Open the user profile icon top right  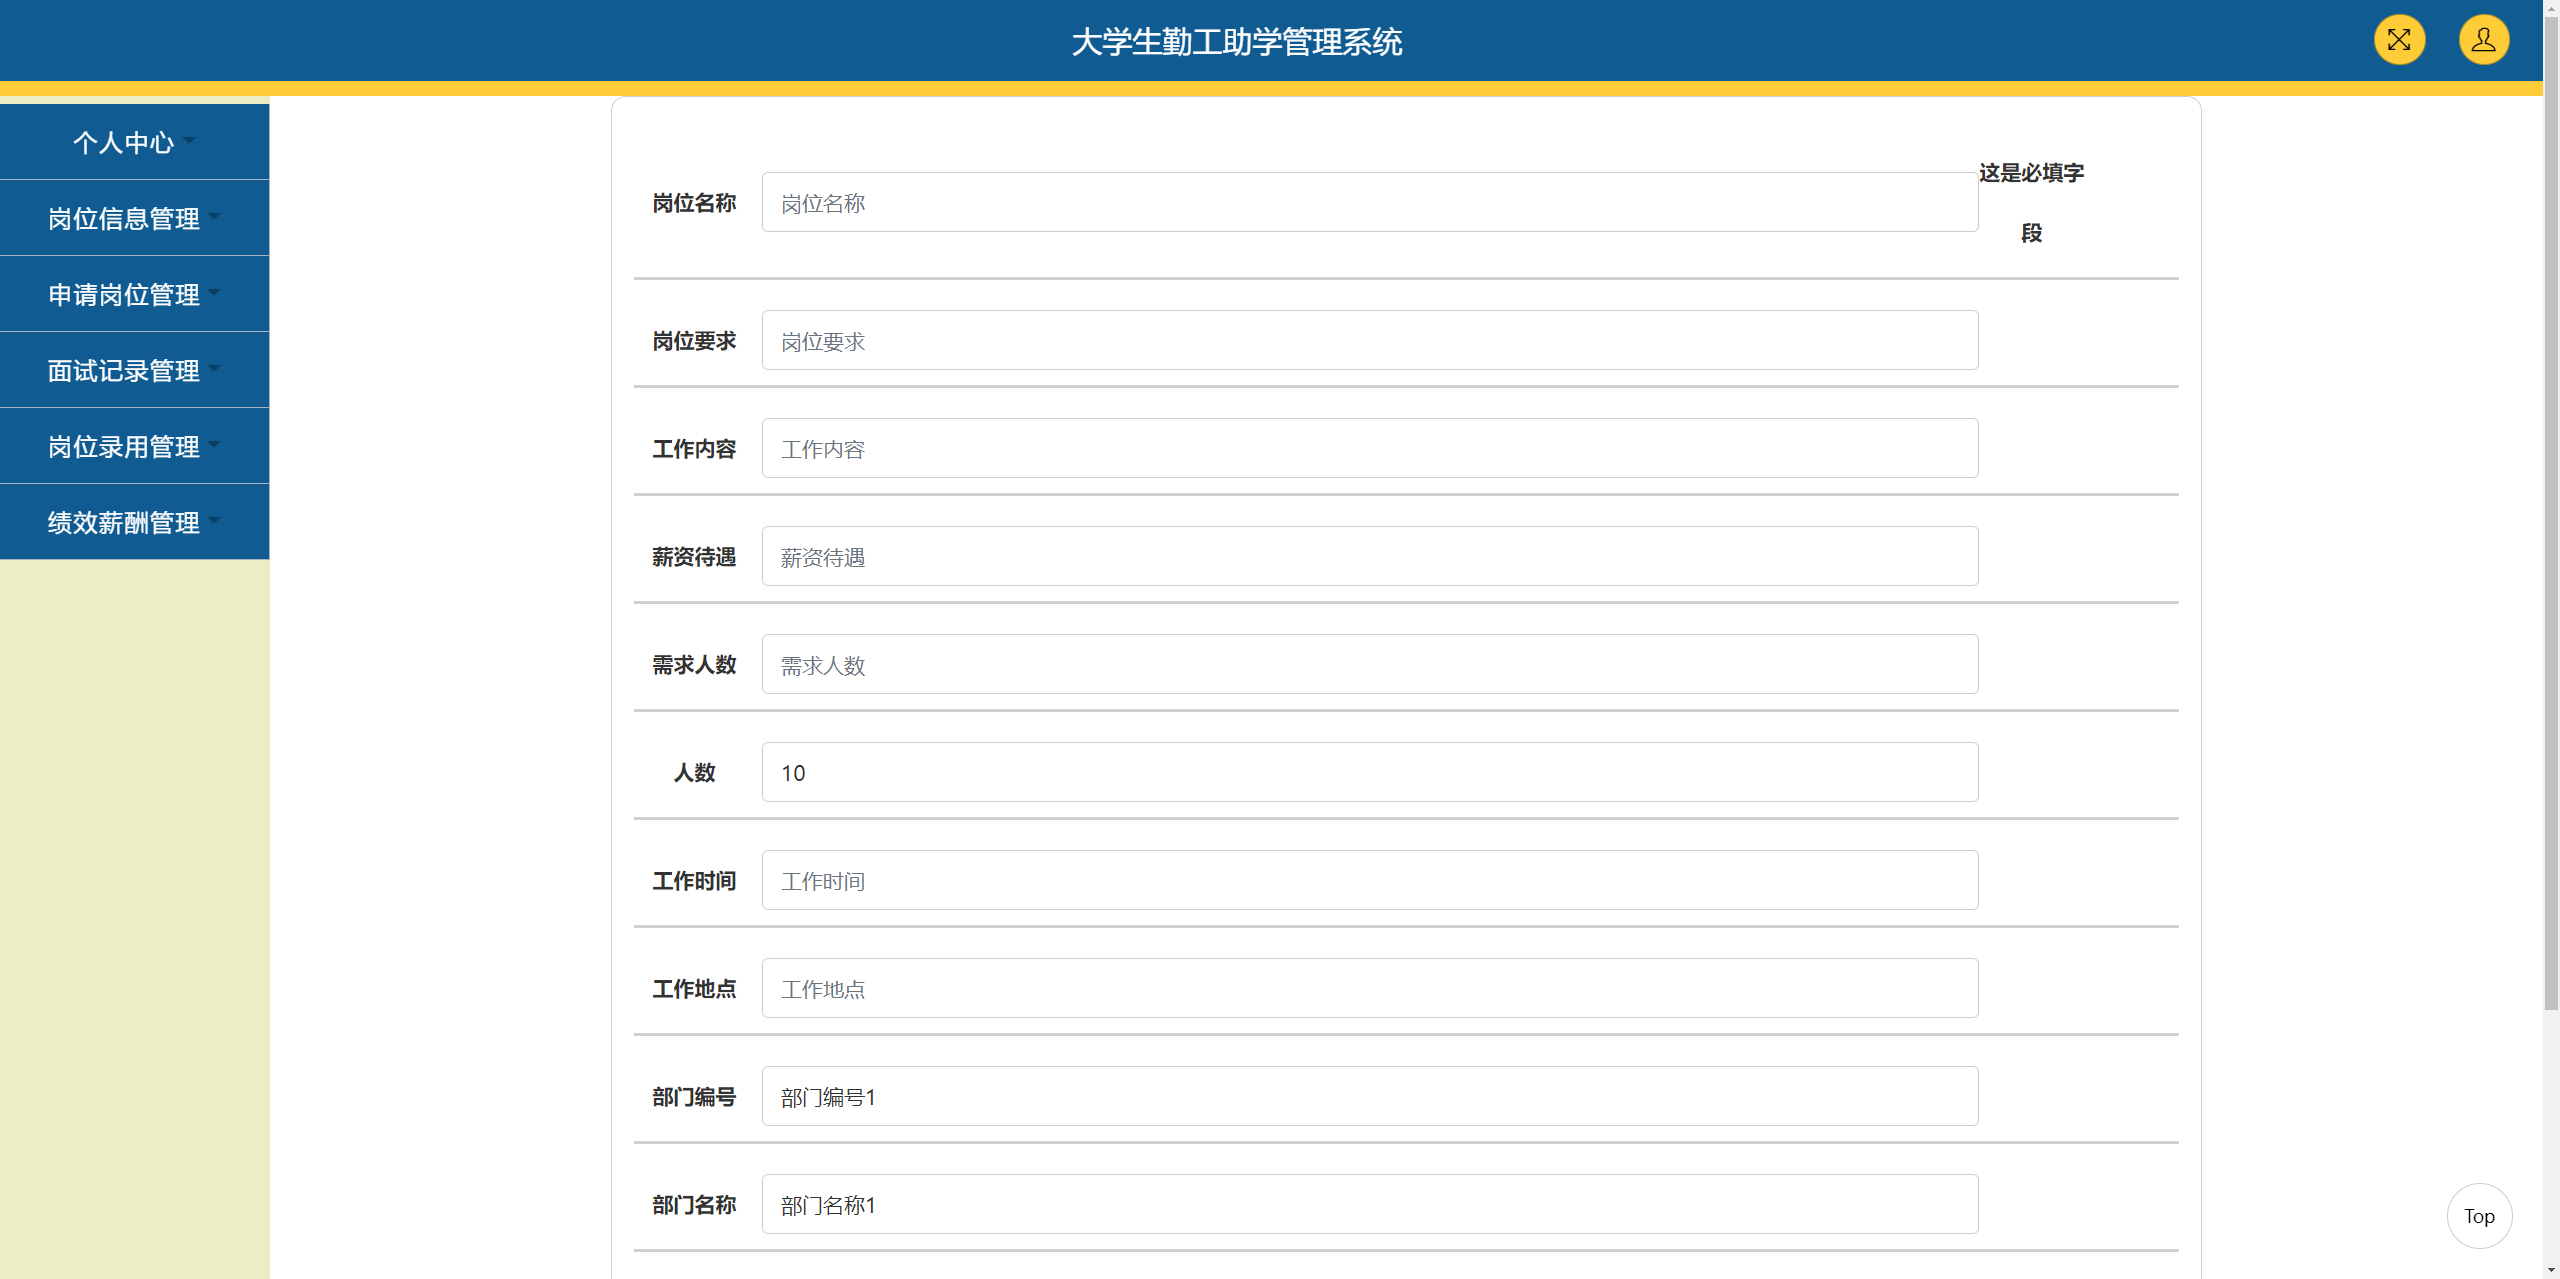[2483, 40]
